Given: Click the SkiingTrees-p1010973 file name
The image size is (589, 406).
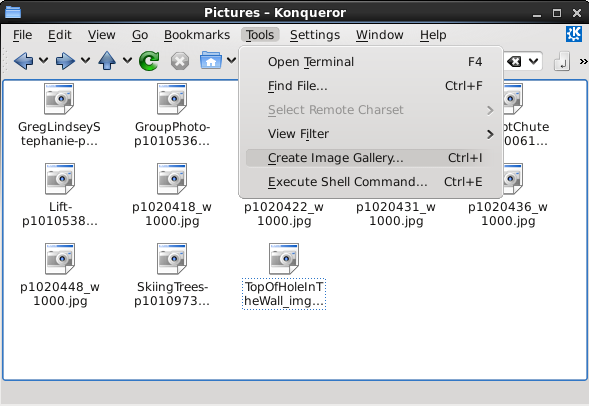Looking at the screenshot, I should pos(172,294).
